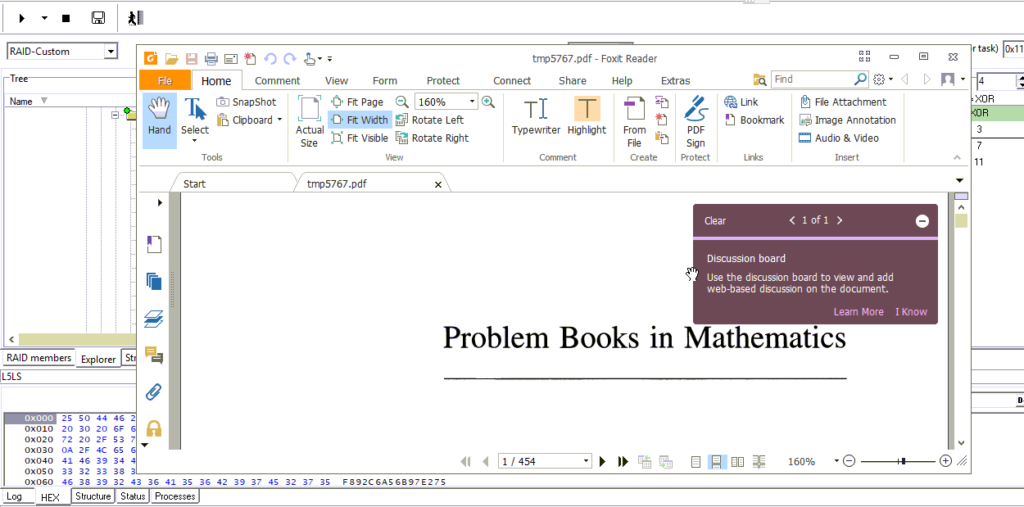
Task: Open a file with the folder icon
Action: click(x=171, y=59)
